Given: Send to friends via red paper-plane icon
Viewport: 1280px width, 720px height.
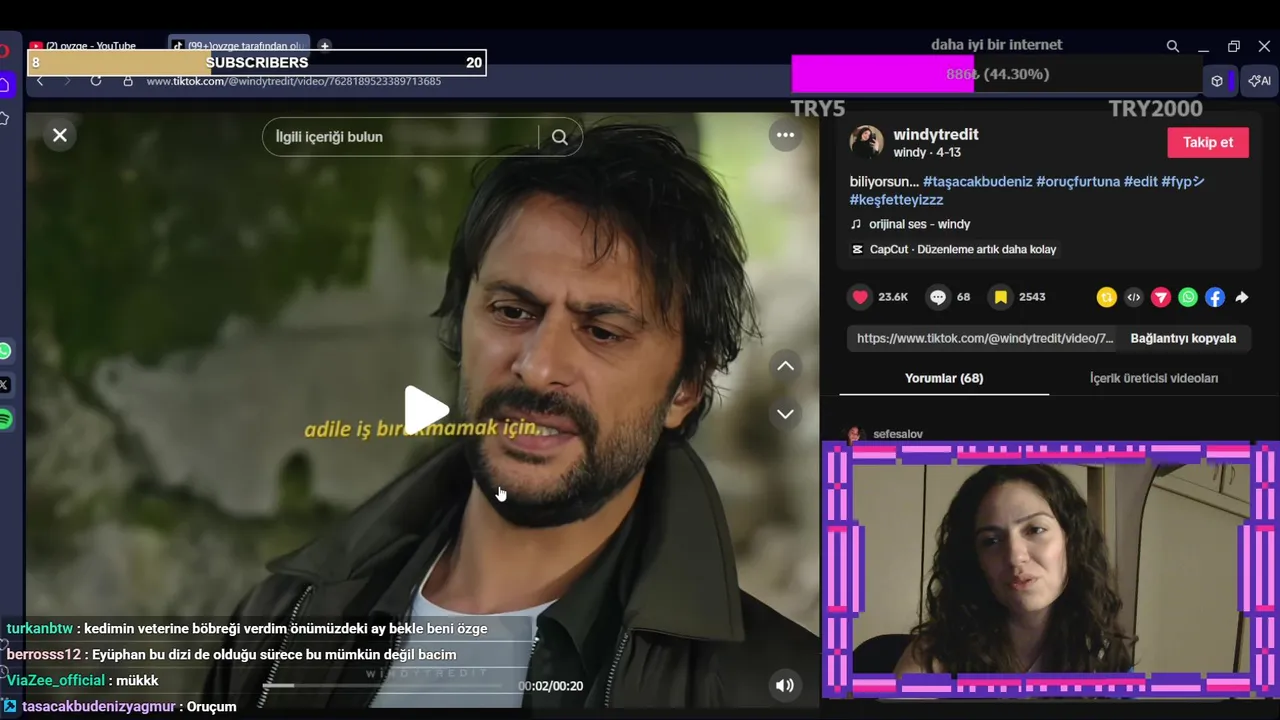Looking at the screenshot, I should 1160,297.
